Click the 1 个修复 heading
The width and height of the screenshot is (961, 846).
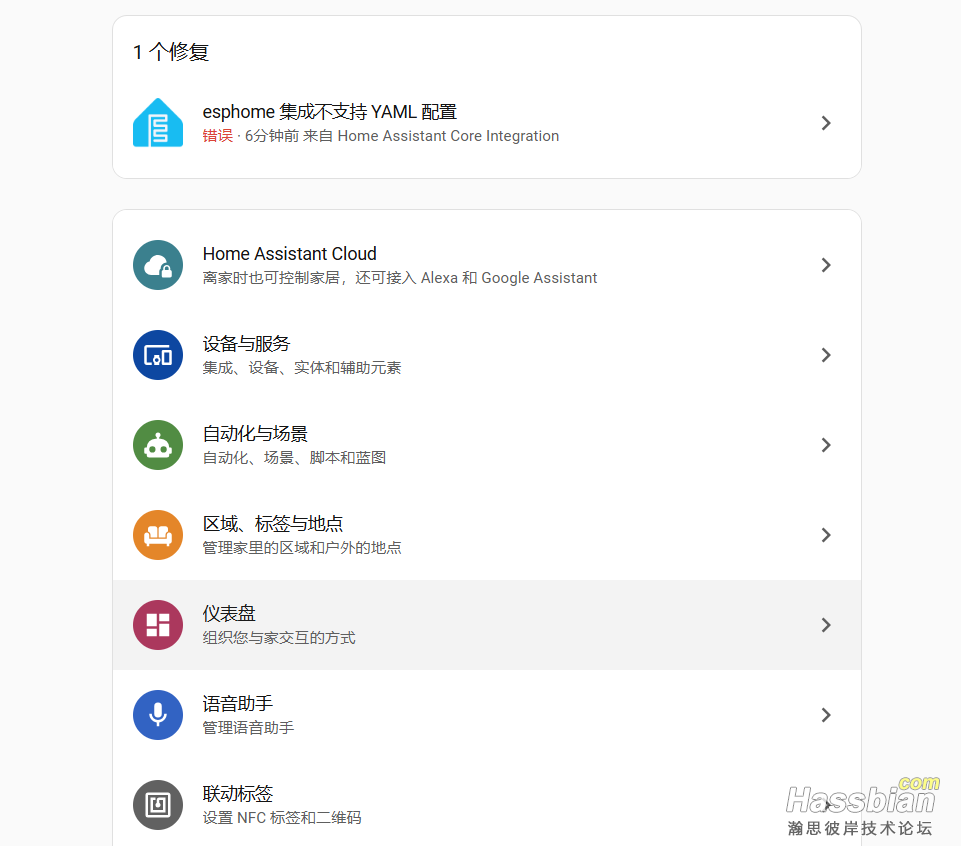click(x=171, y=52)
